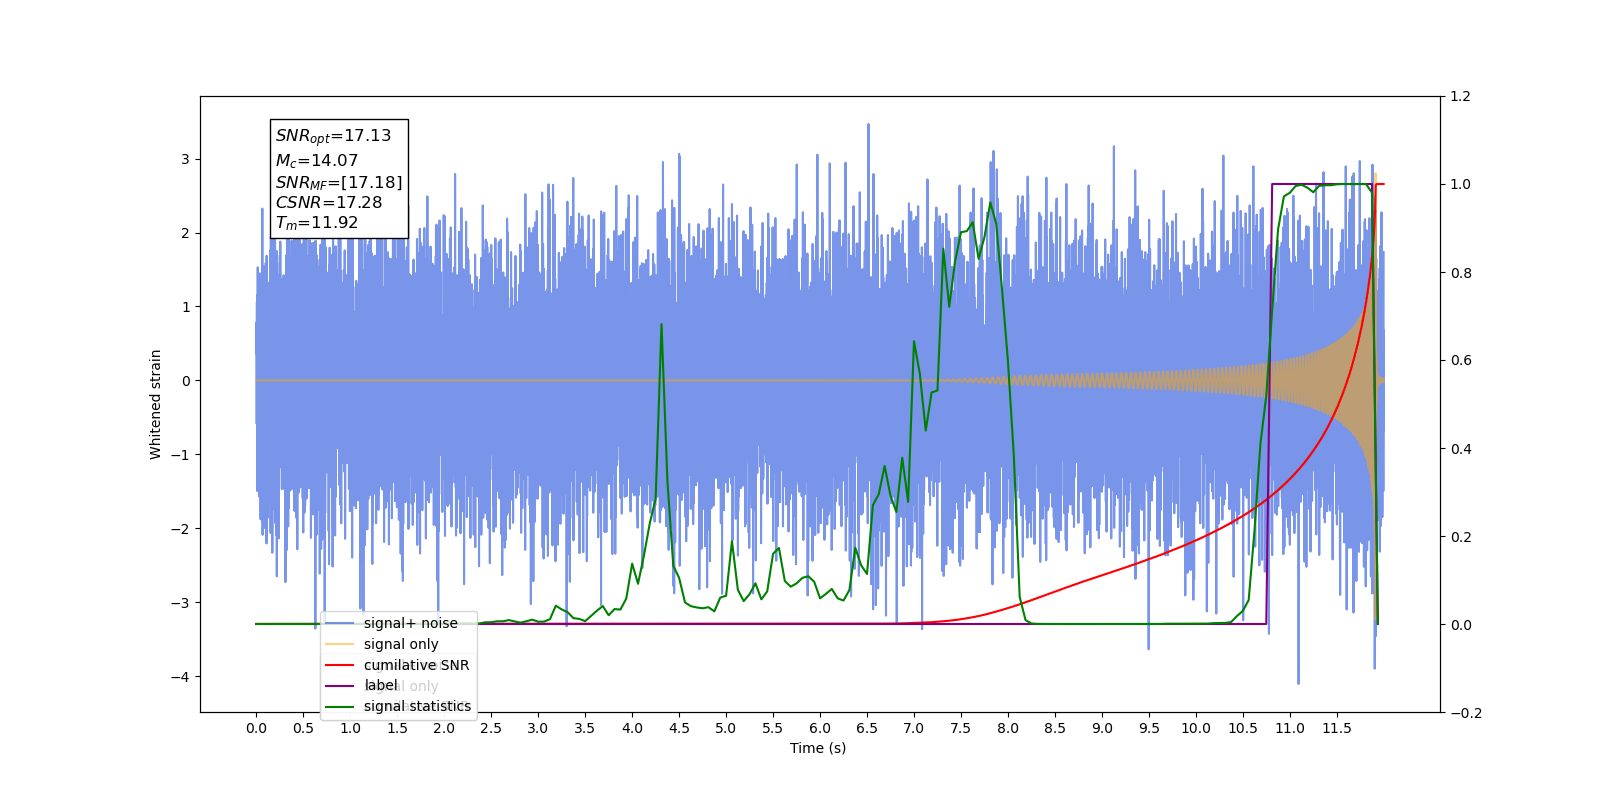
Task: Click the 0.6 tick on the right axis
Action: (1460, 360)
